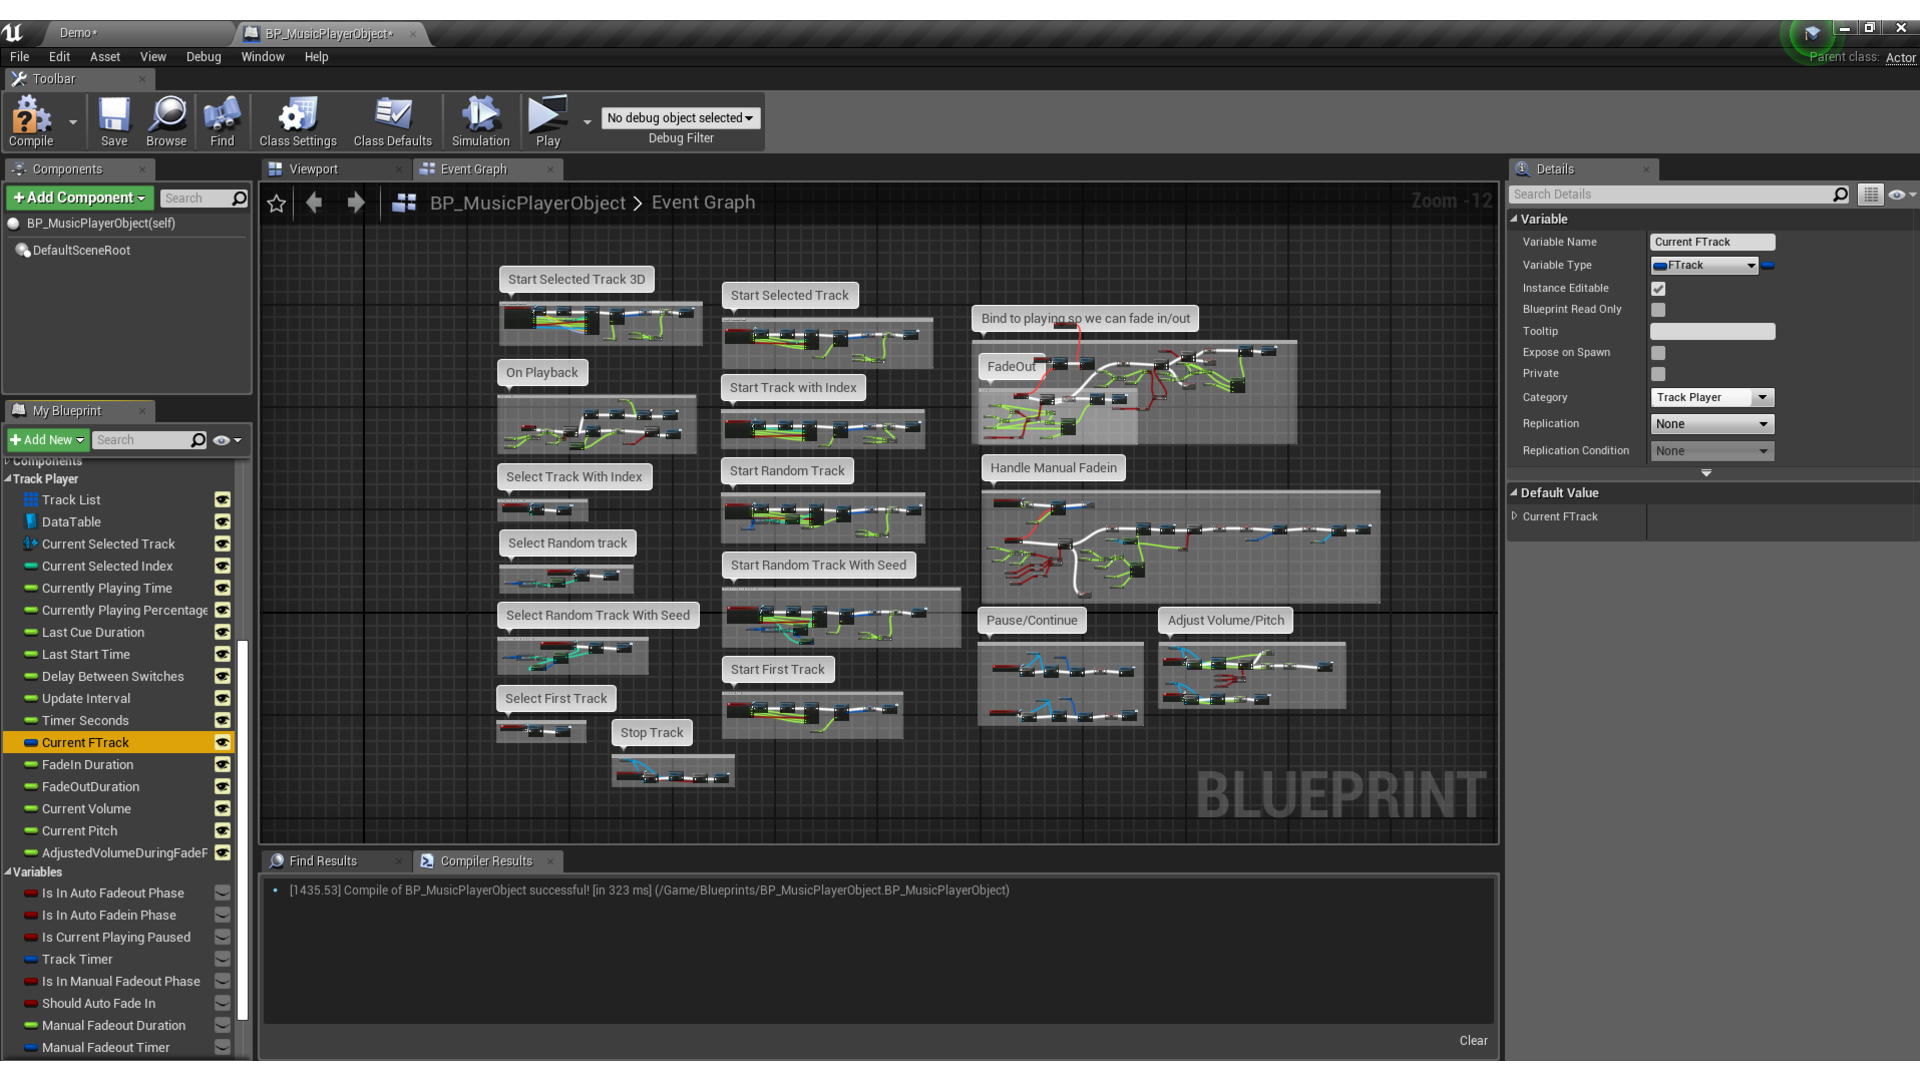Open Class Settings
1920x1080 pixels.
pyautogui.click(x=296, y=120)
